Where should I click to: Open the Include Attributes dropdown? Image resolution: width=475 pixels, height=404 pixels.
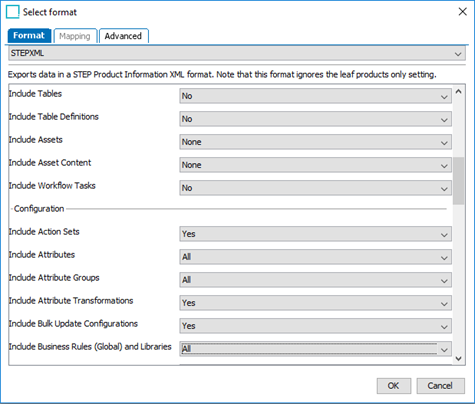coord(315,257)
